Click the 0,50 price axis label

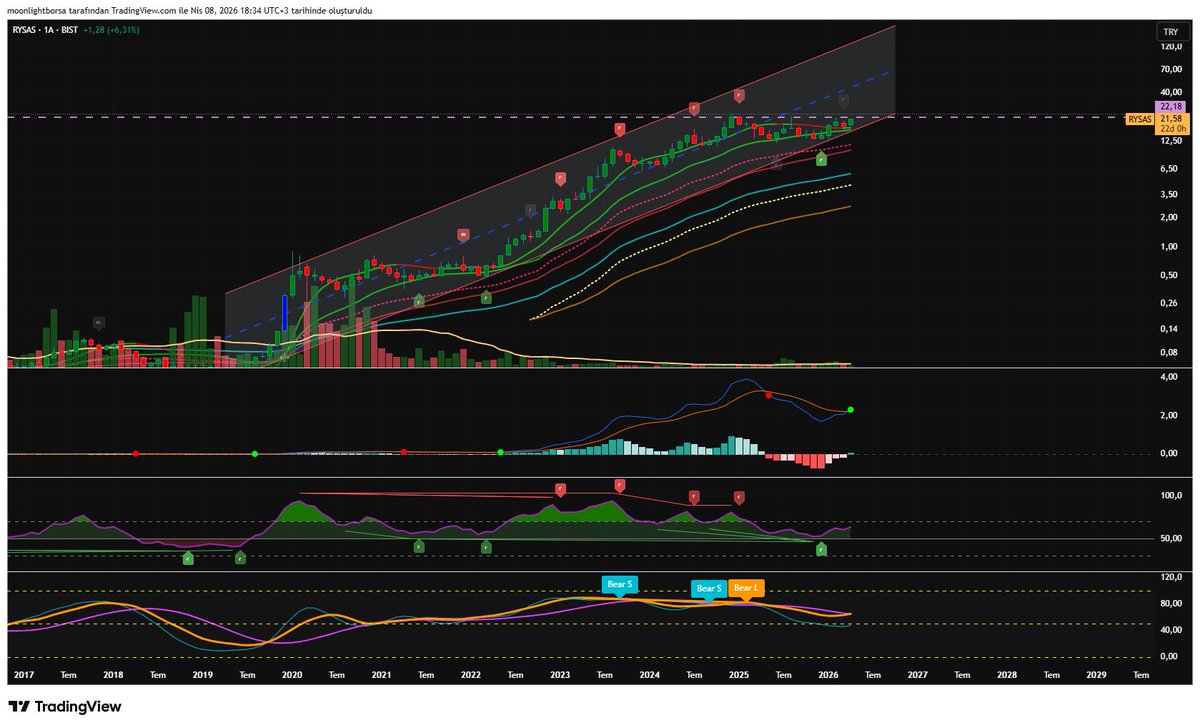[1171, 275]
